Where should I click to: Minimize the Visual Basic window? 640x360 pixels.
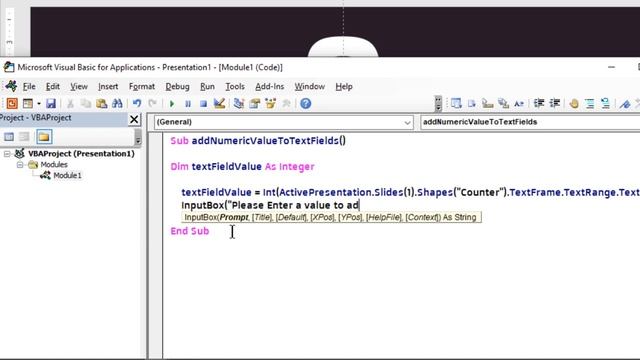pos(611,67)
